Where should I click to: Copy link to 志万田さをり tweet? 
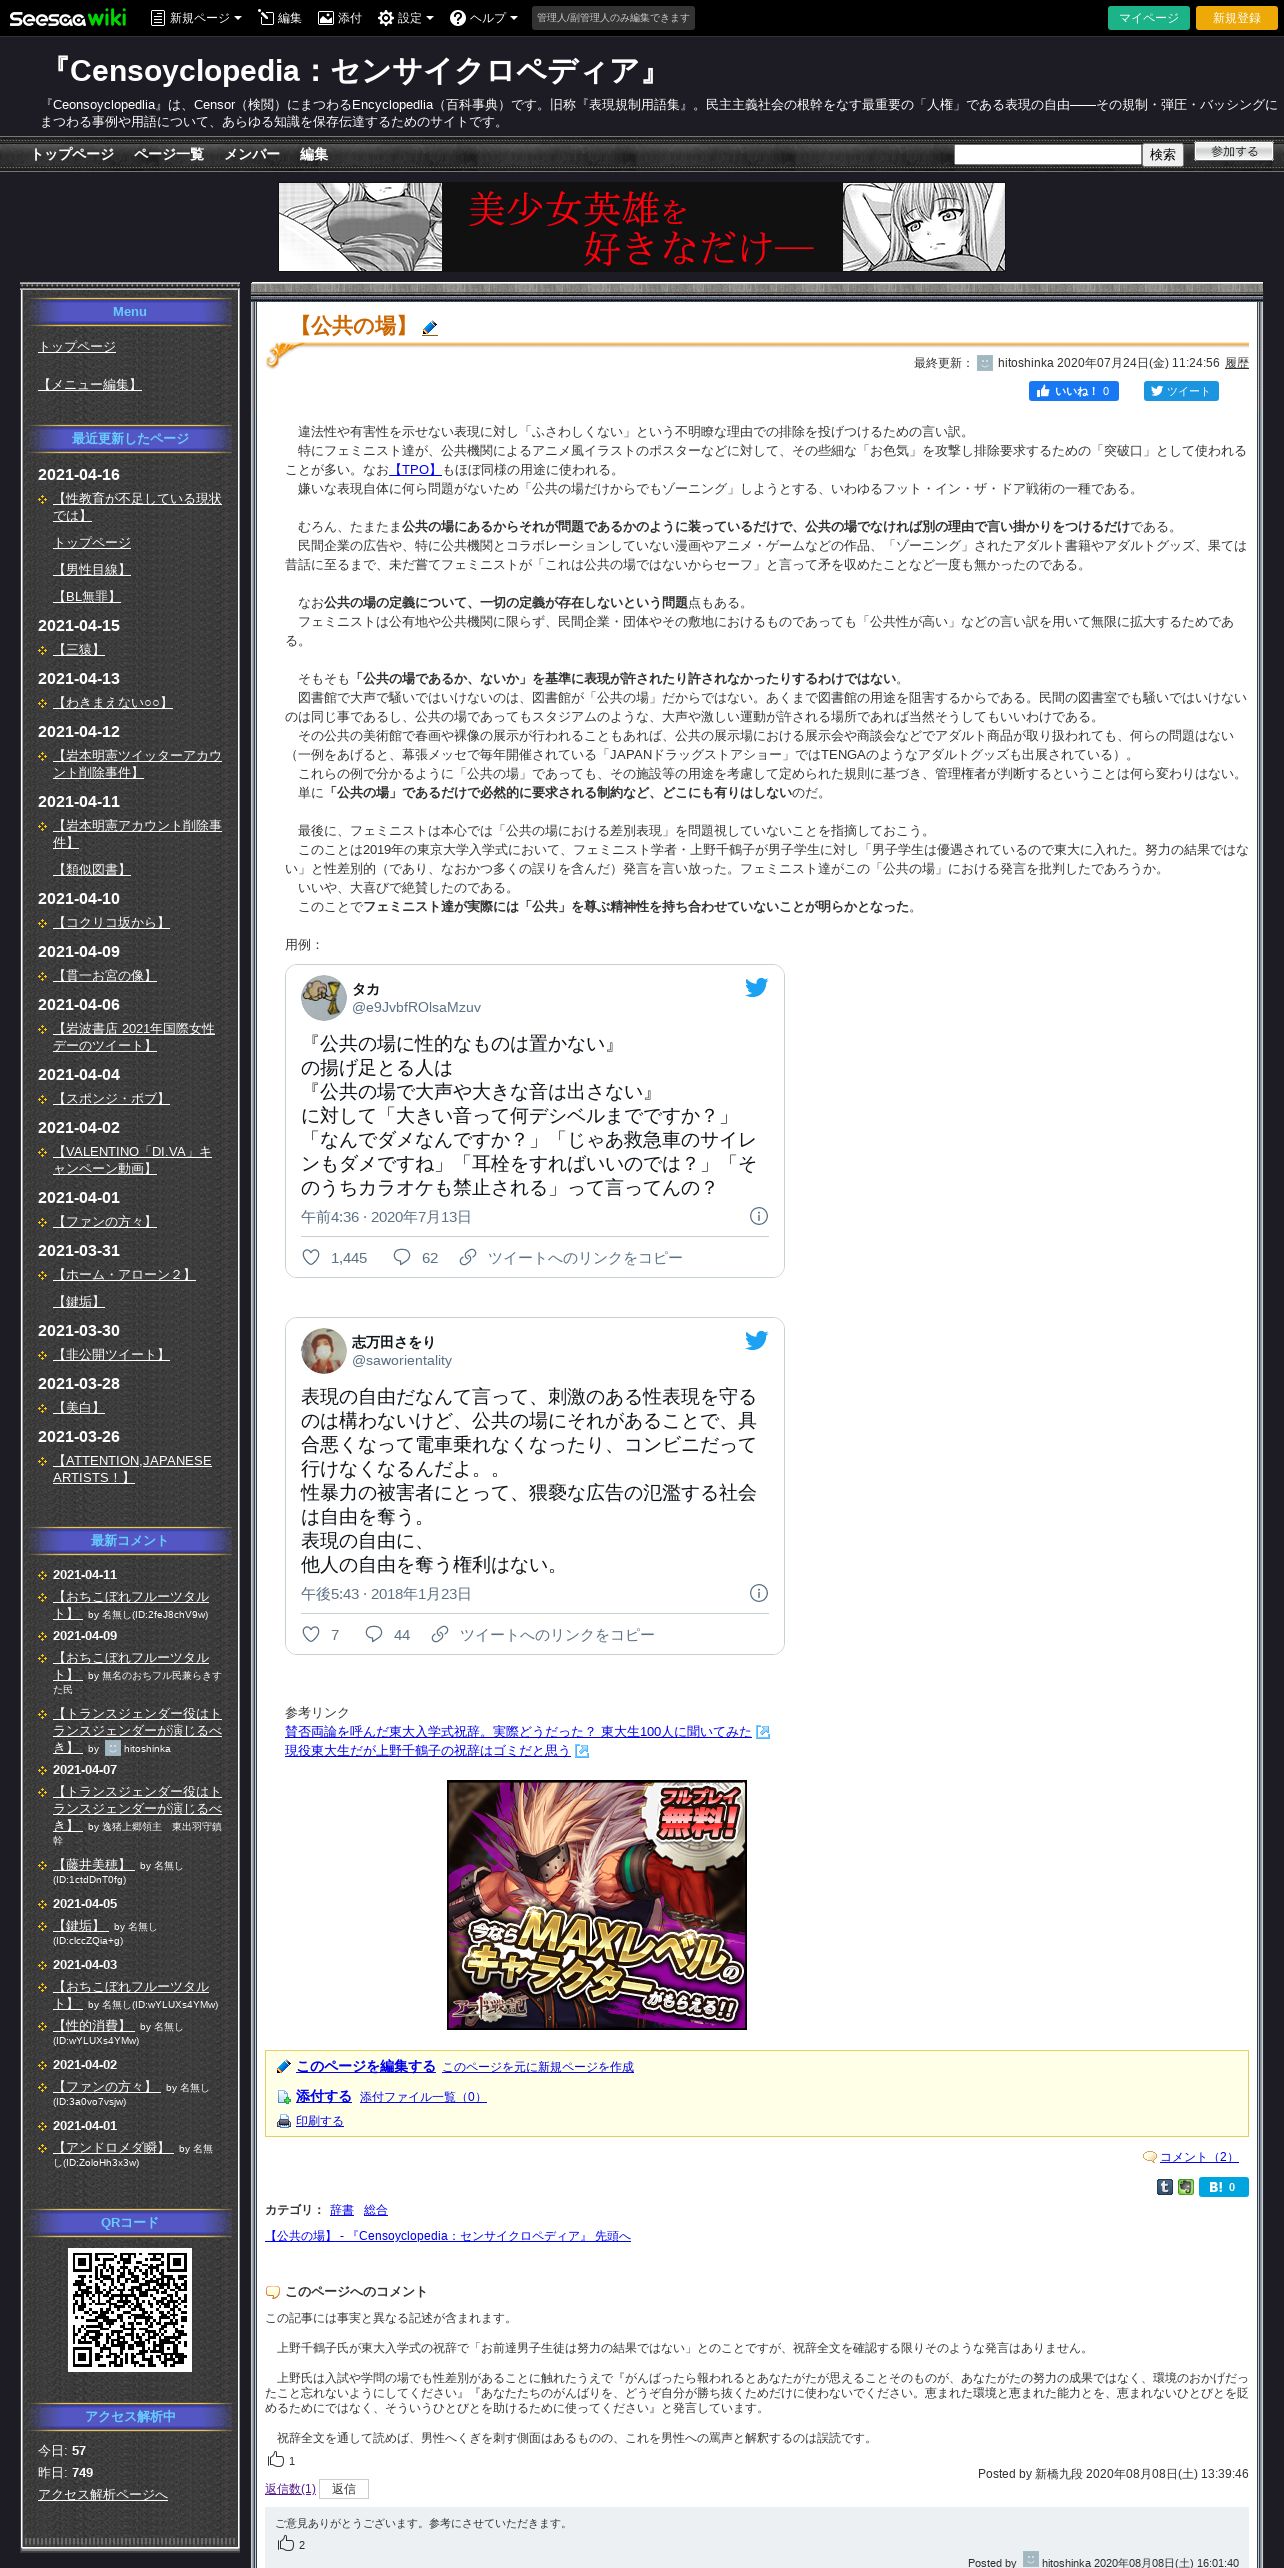pyautogui.click(x=543, y=1635)
